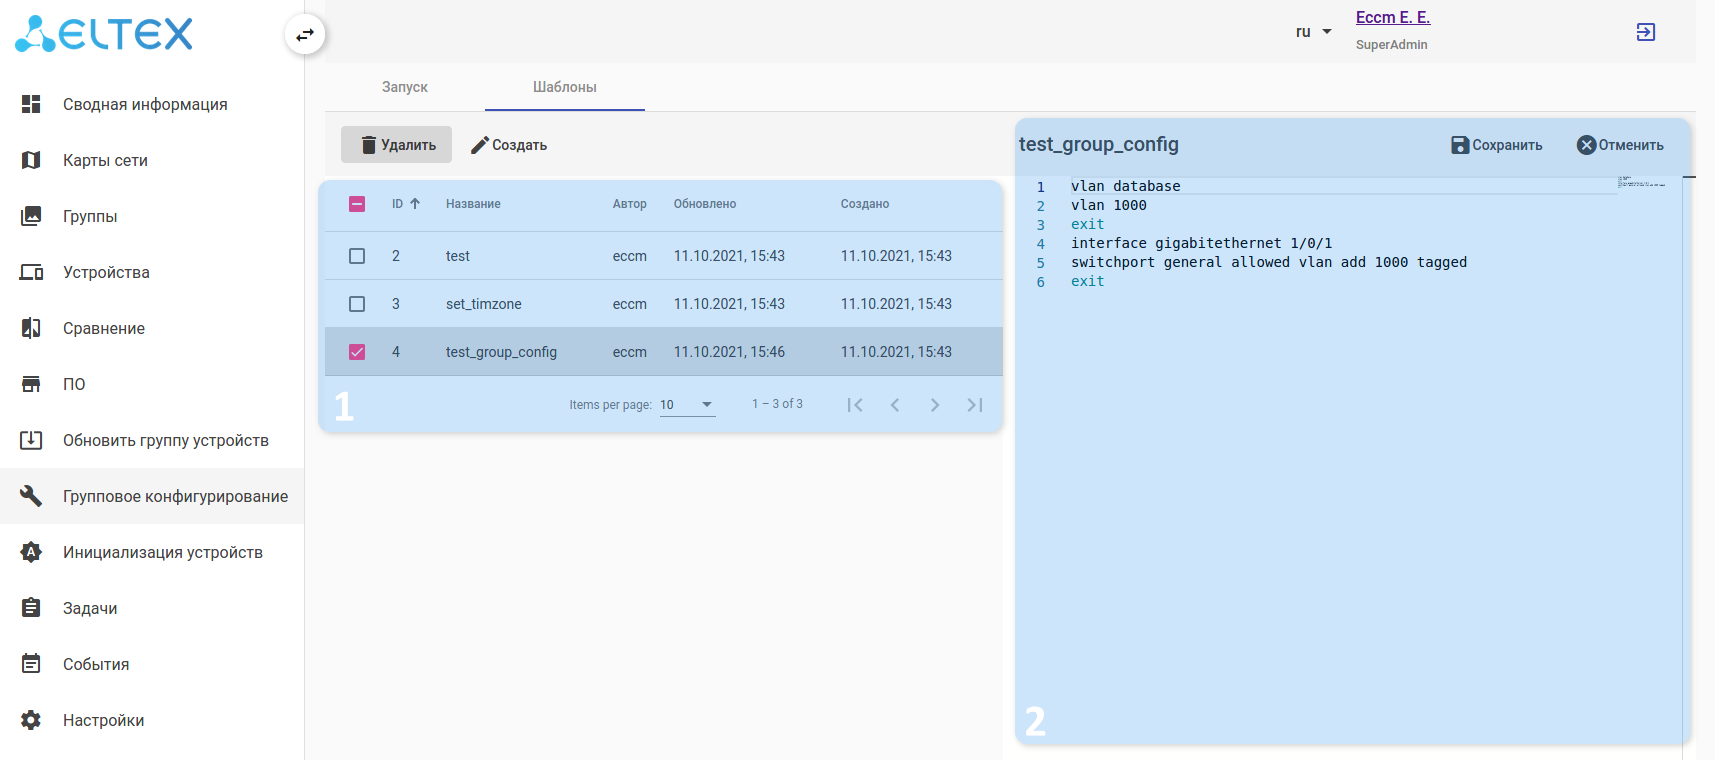This screenshot has height=760, width=1715.
Task: Click the code editor minimap
Action: (x=1642, y=182)
